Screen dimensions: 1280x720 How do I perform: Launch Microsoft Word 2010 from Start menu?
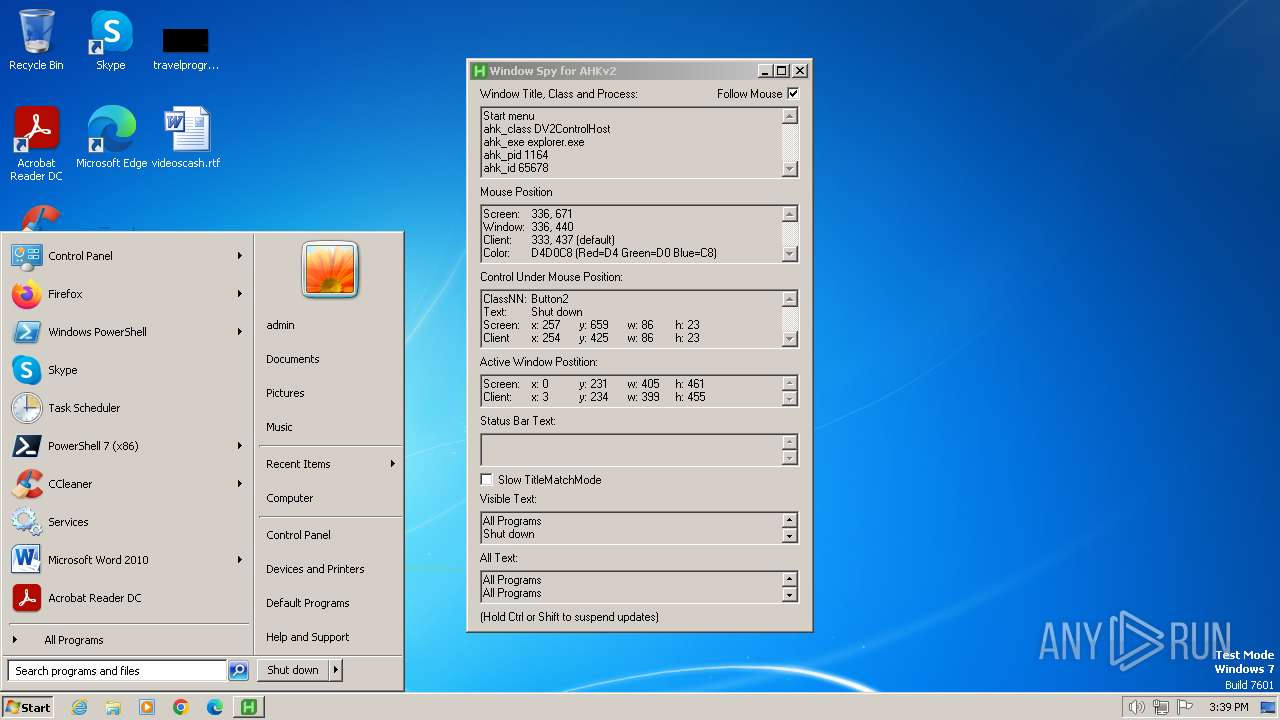[x=128, y=560]
